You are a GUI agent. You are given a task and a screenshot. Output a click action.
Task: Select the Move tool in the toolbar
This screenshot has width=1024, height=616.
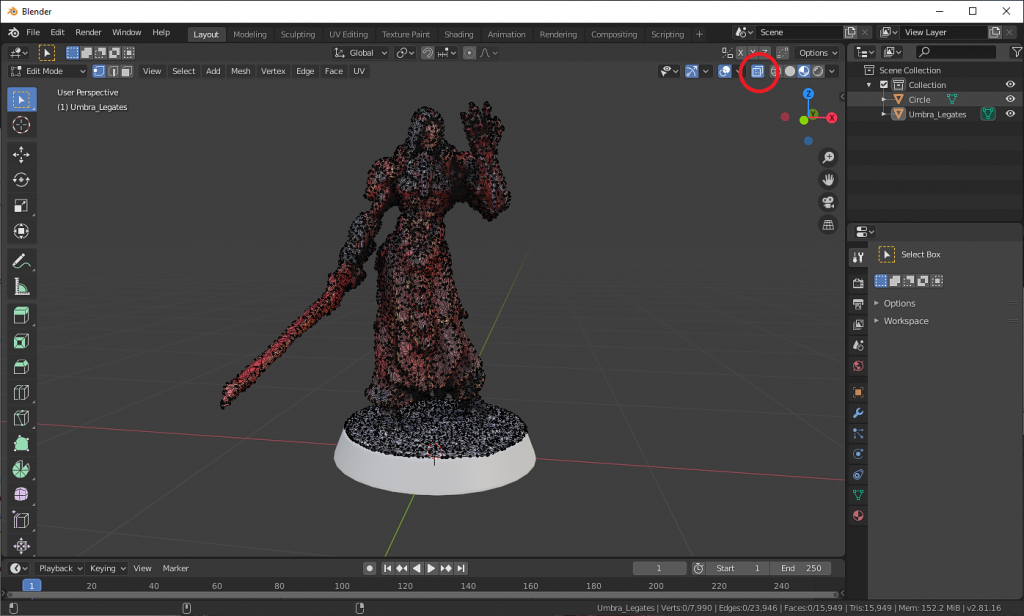[x=21, y=154]
